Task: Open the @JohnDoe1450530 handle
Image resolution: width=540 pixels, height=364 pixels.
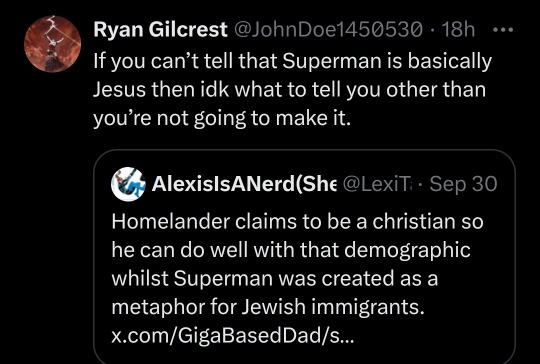Action: click(328, 30)
